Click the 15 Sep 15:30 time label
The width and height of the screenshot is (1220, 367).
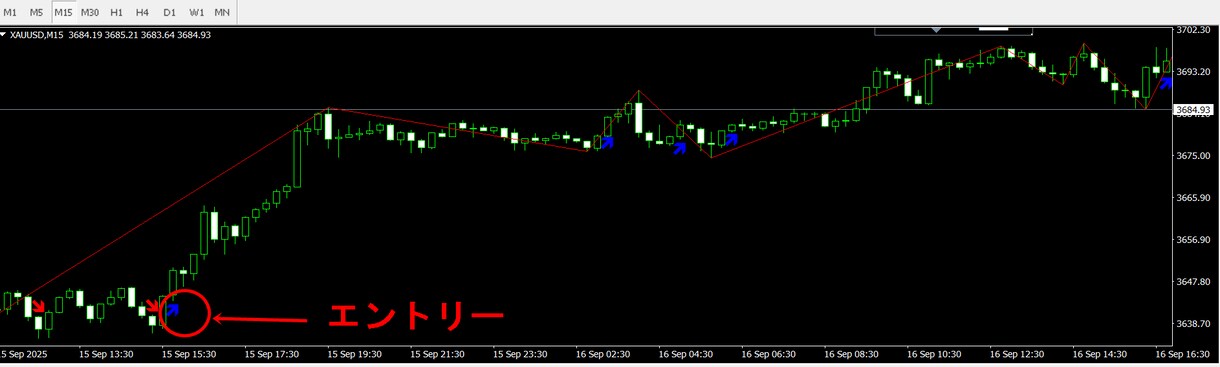190,354
